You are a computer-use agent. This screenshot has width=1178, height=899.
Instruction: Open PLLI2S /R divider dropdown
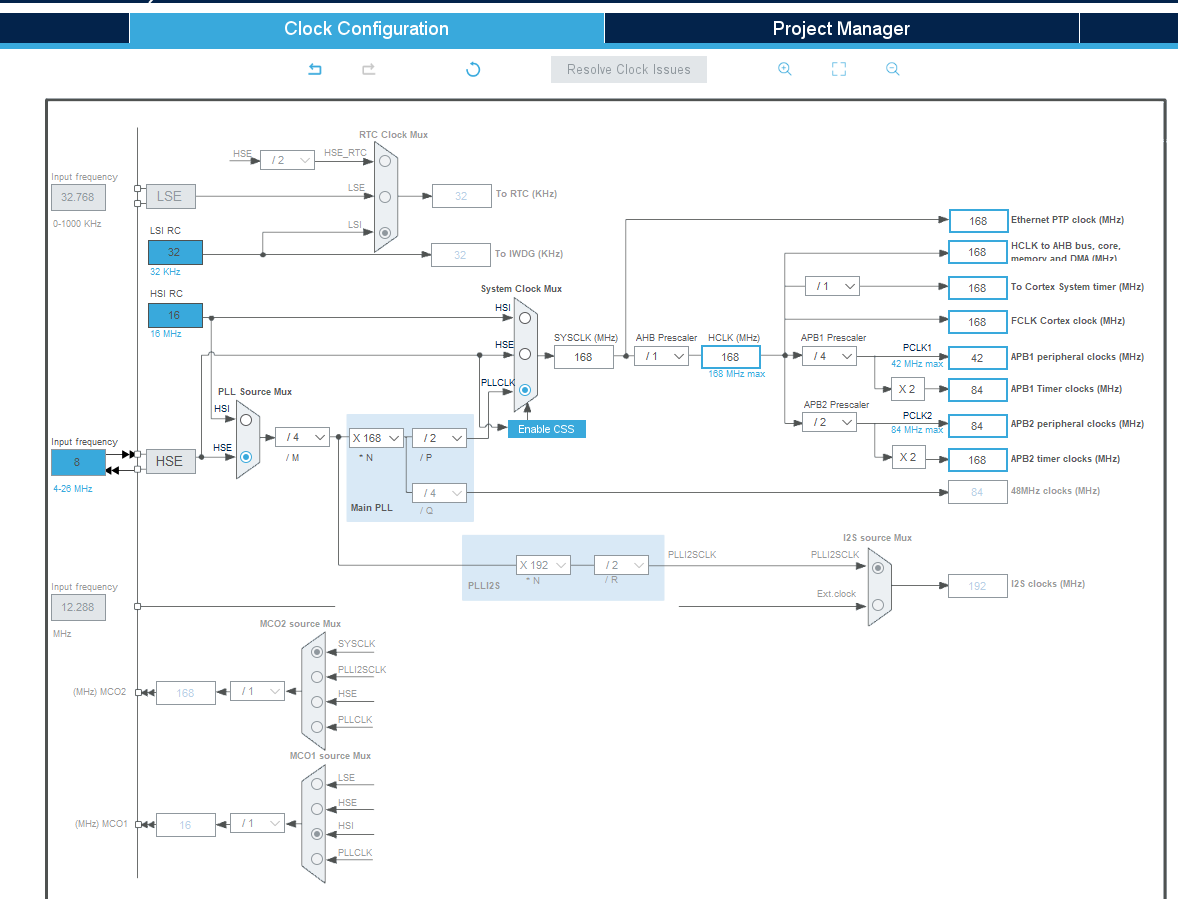(x=621, y=565)
